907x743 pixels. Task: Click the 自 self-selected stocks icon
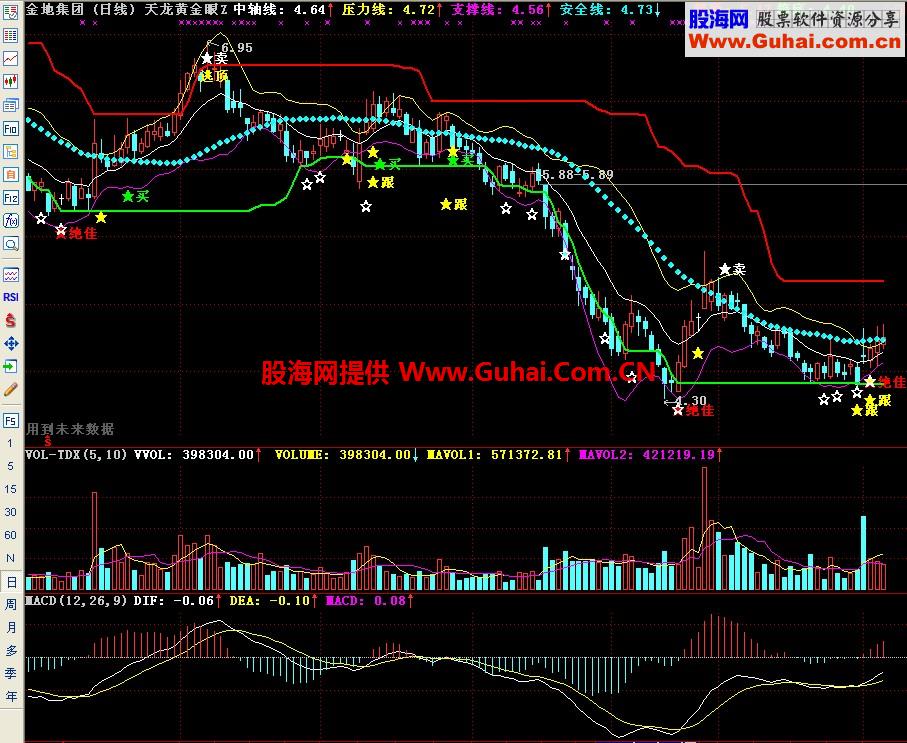point(10,174)
